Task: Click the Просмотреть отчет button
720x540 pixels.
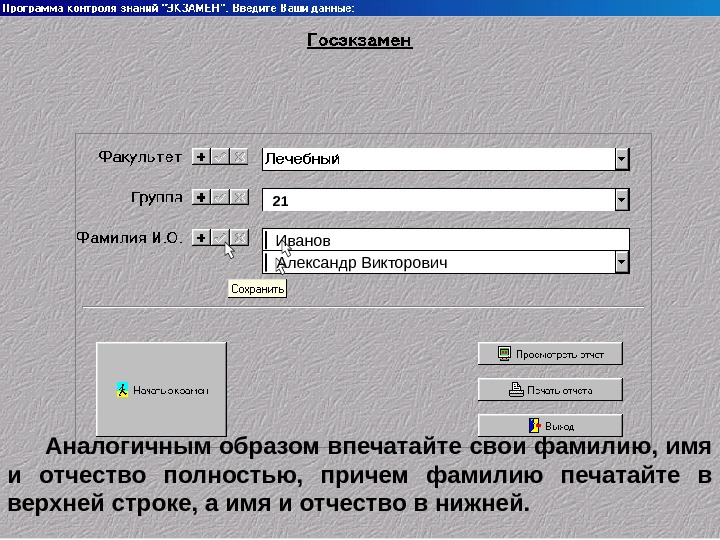Action: (x=550, y=354)
